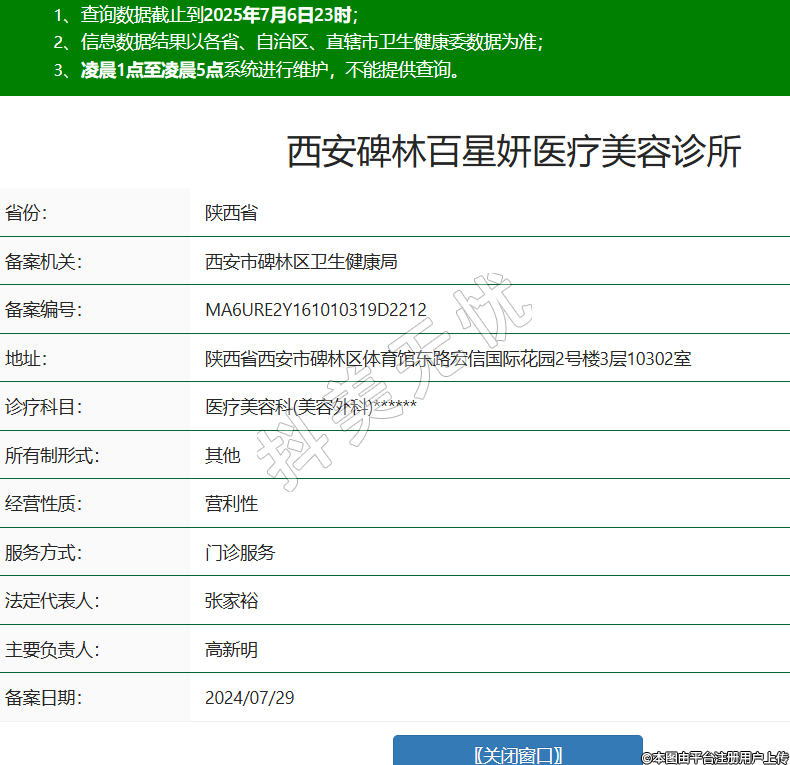The height and width of the screenshot is (765, 790).
Task: Click the 主要负责人 name 高新明
Action: 231,650
